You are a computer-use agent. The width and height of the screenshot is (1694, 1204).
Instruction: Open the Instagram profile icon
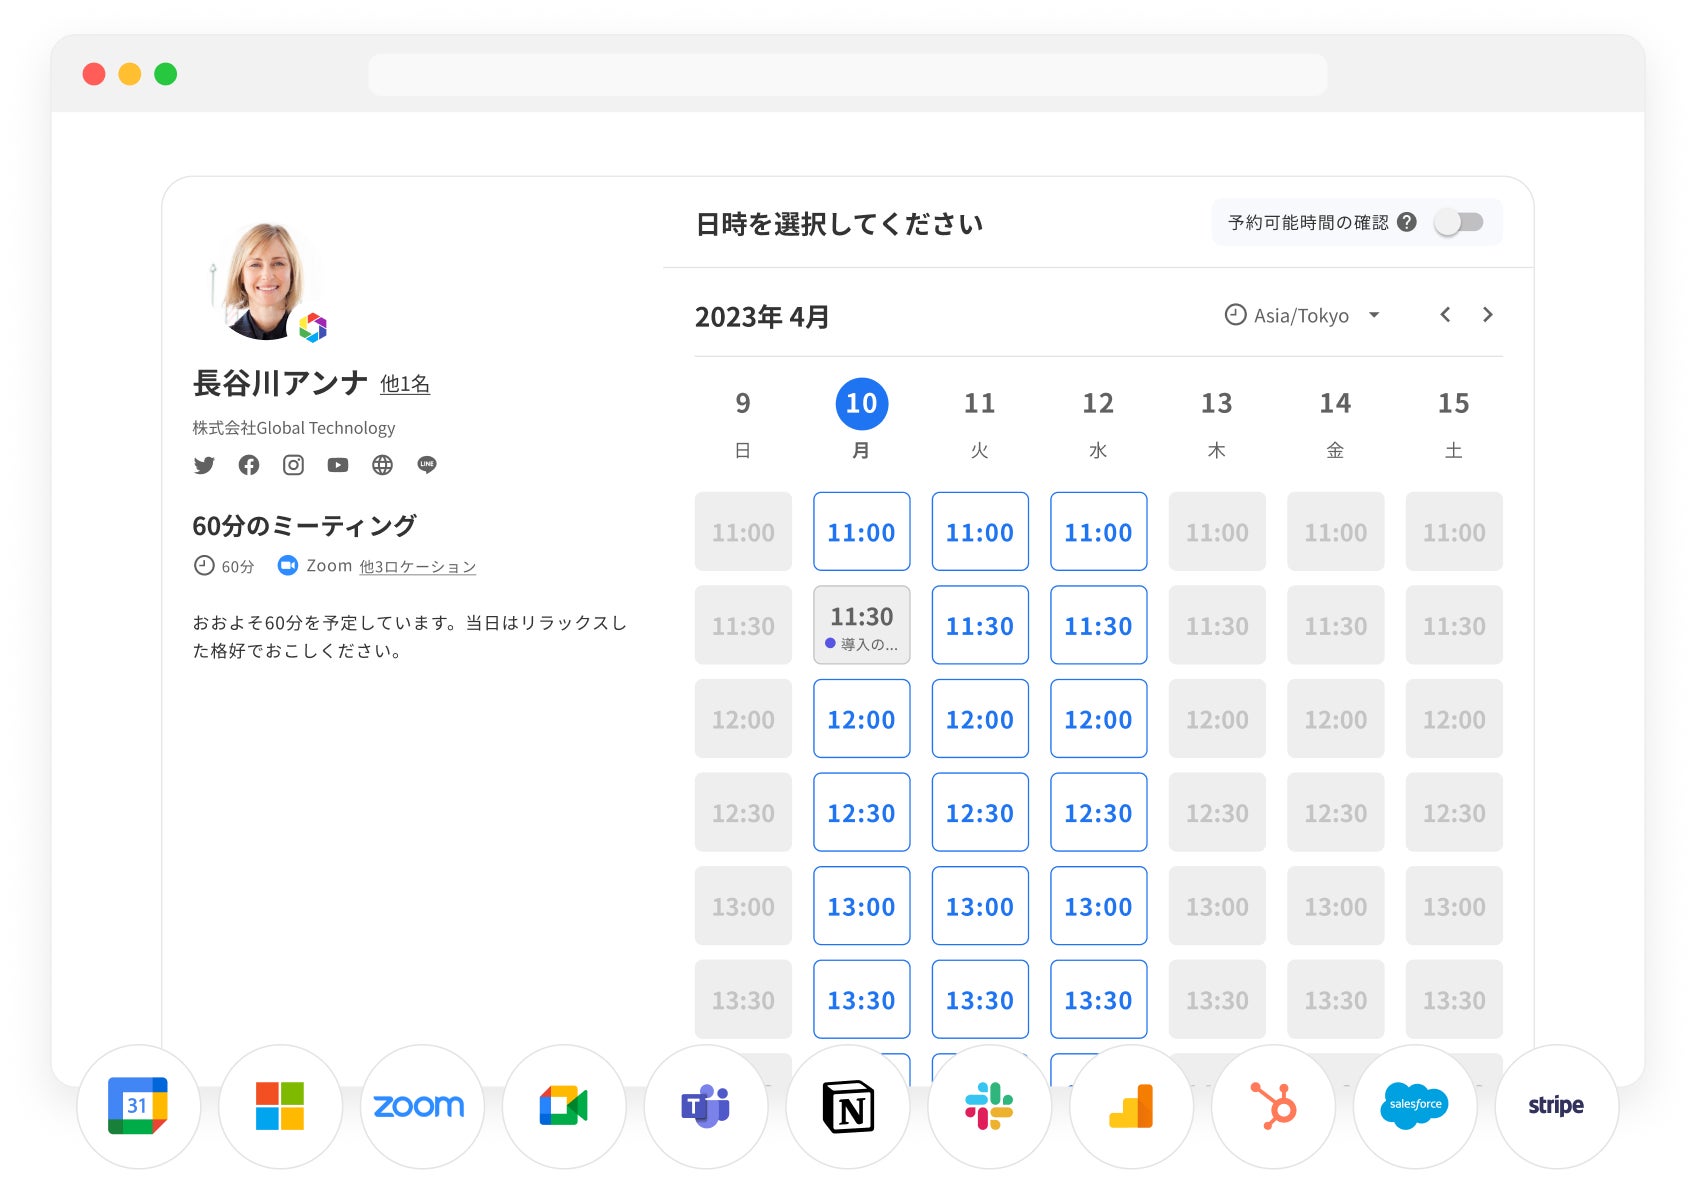click(x=293, y=465)
